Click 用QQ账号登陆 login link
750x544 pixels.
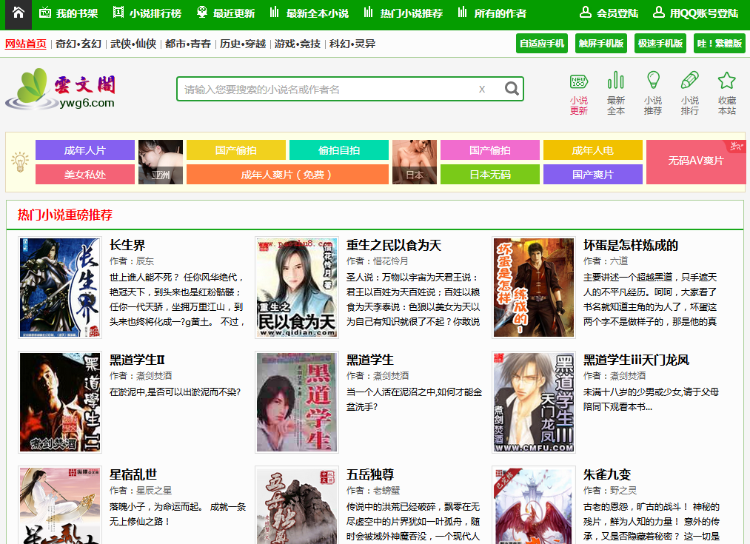pos(695,13)
